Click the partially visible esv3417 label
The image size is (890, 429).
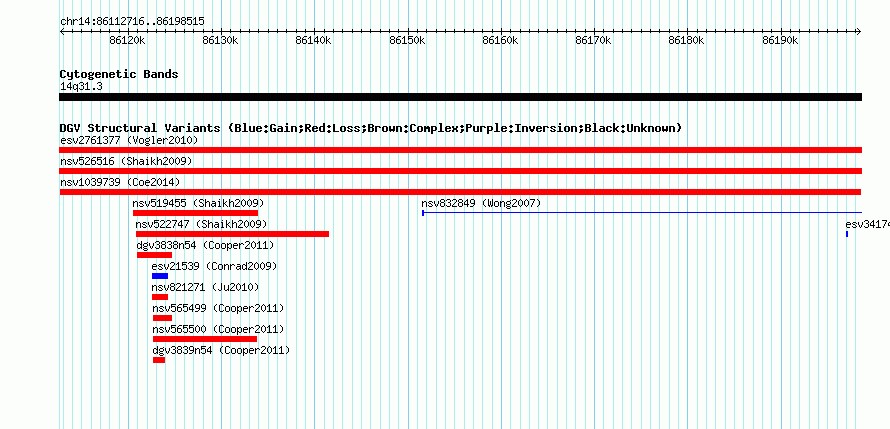(867, 224)
